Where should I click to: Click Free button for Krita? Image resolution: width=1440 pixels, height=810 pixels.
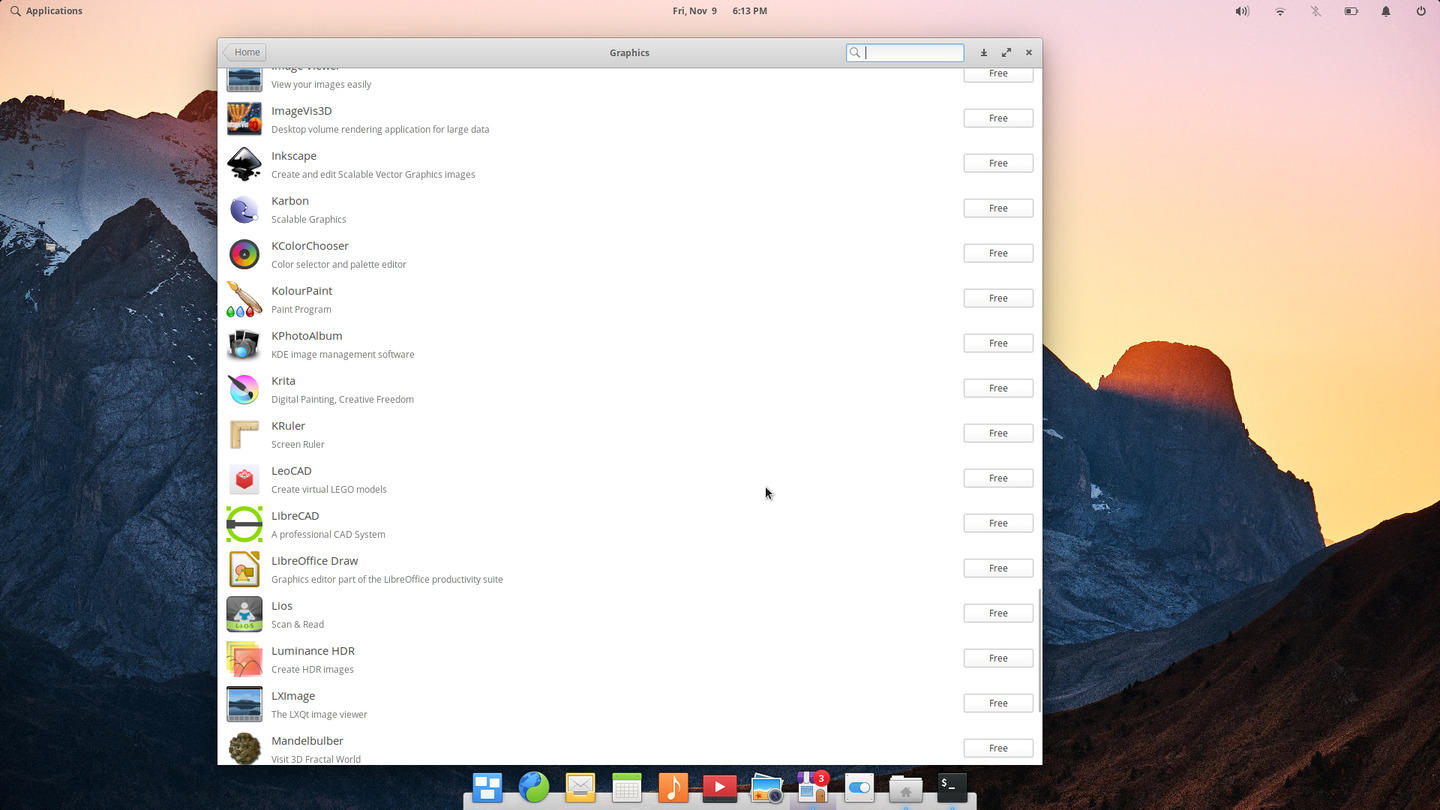point(998,388)
